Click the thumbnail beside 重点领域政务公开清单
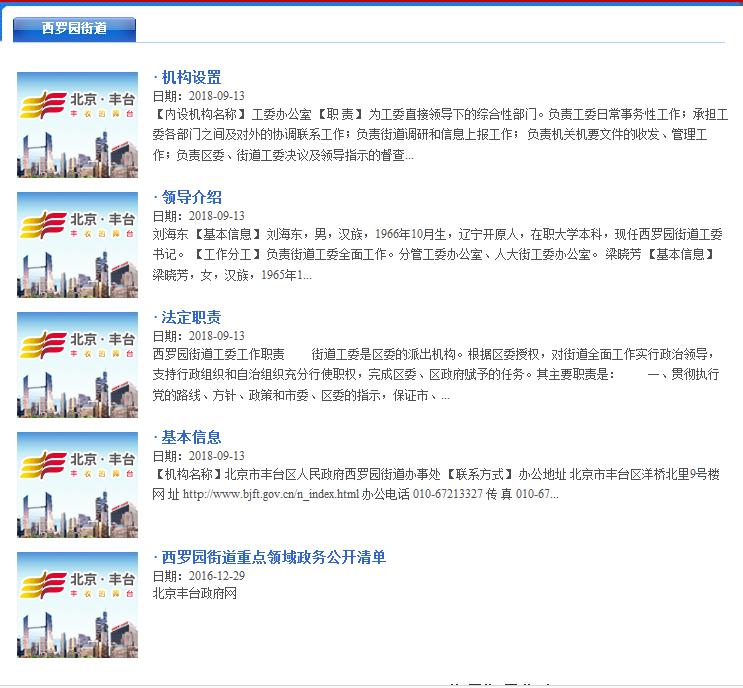The image size is (743, 688). [78, 605]
